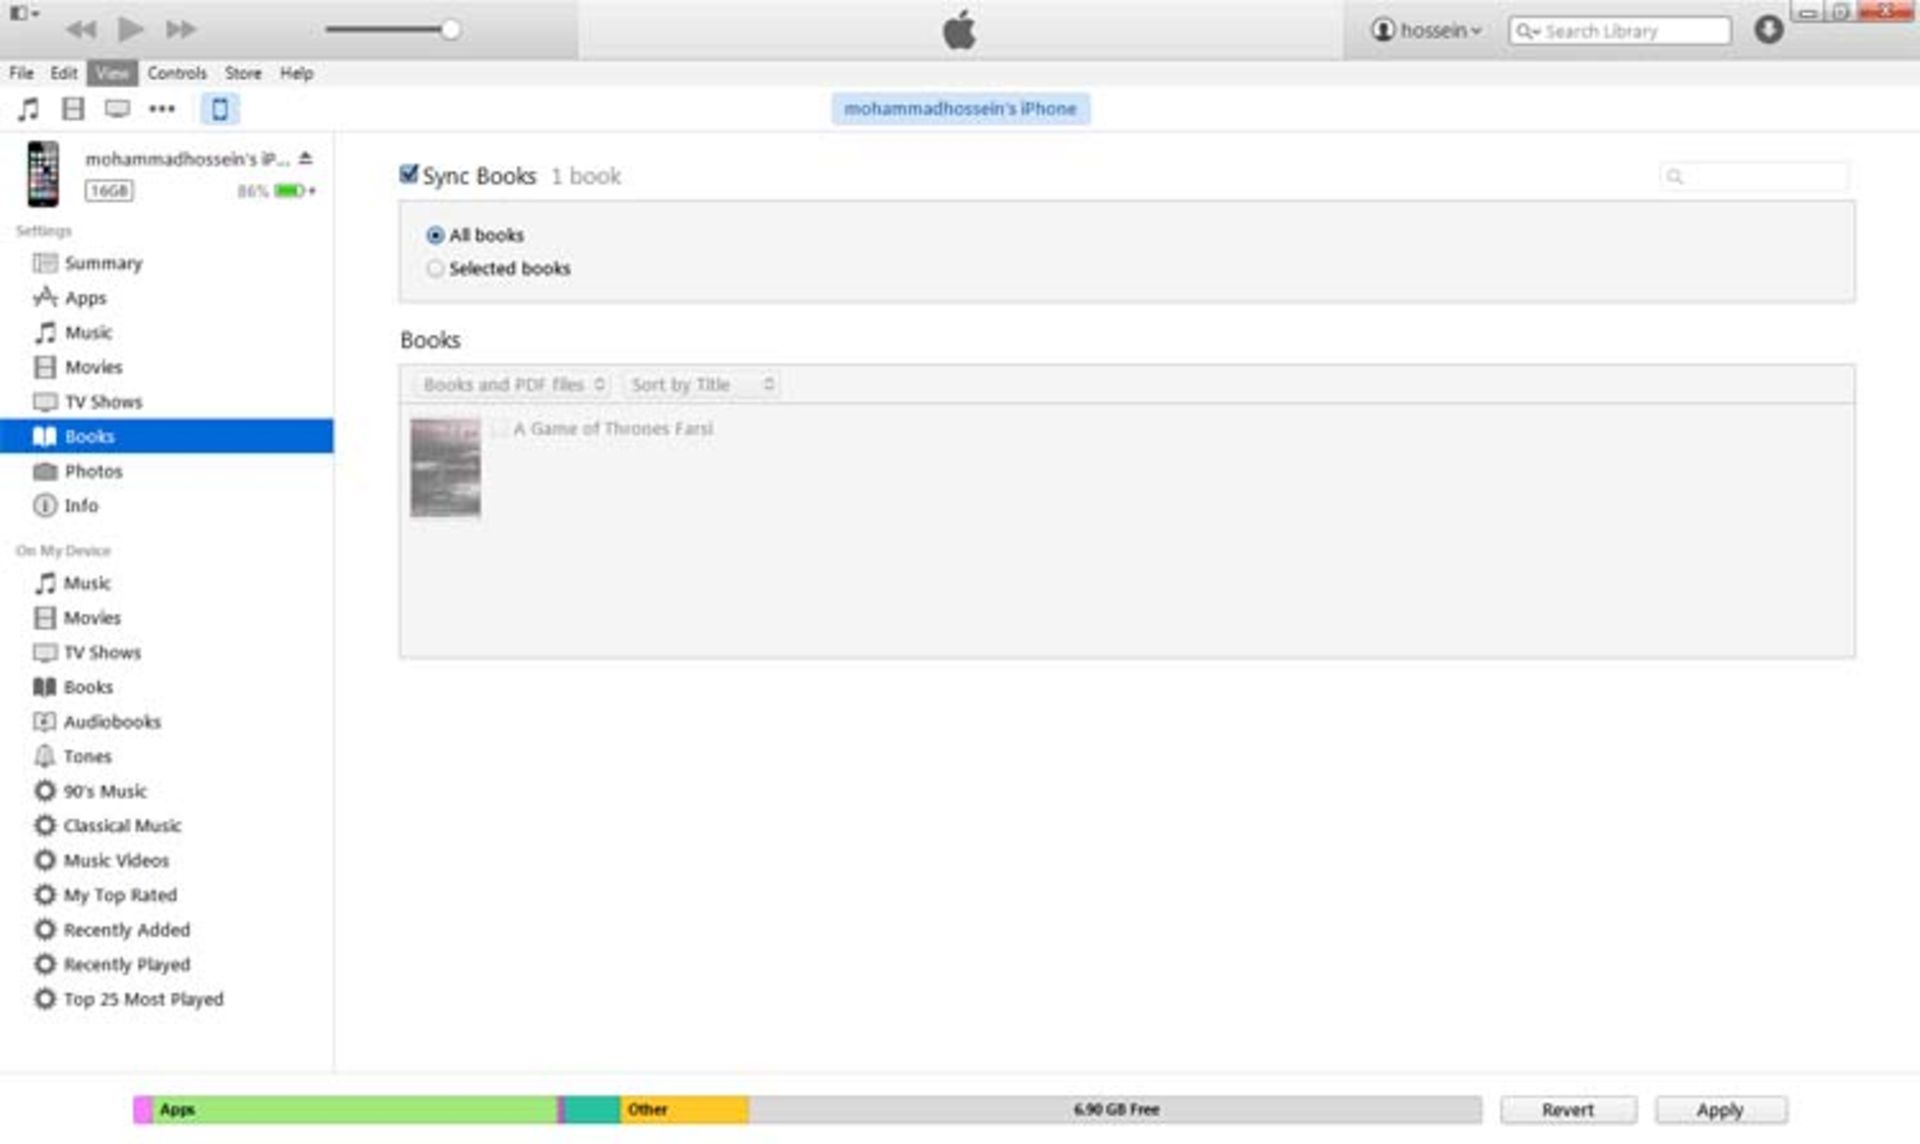Open the Sort by Title dropdown
The height and width of the screenshot is (1144, 1920).
click(x=700, y=384)
